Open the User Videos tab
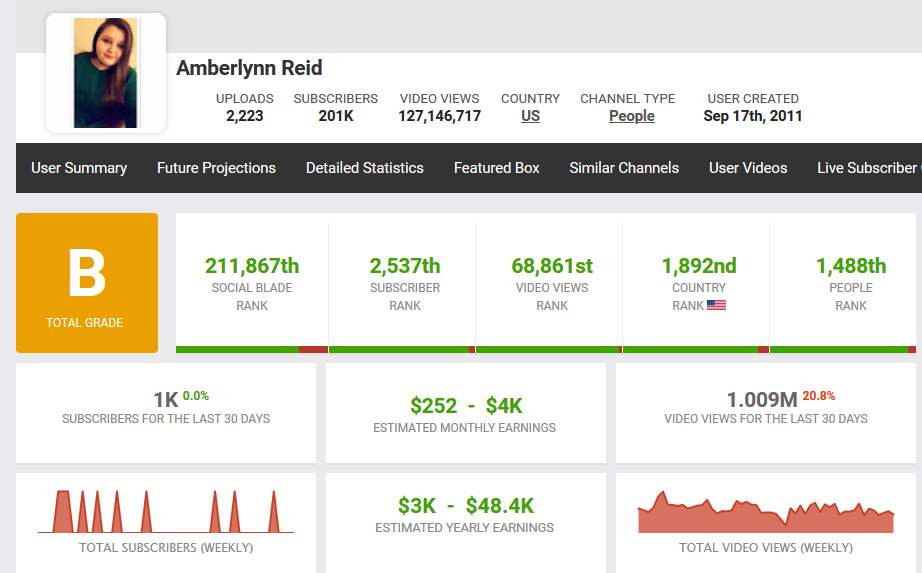The width and height of the screenshot is (922, 573). coord(748,168)
